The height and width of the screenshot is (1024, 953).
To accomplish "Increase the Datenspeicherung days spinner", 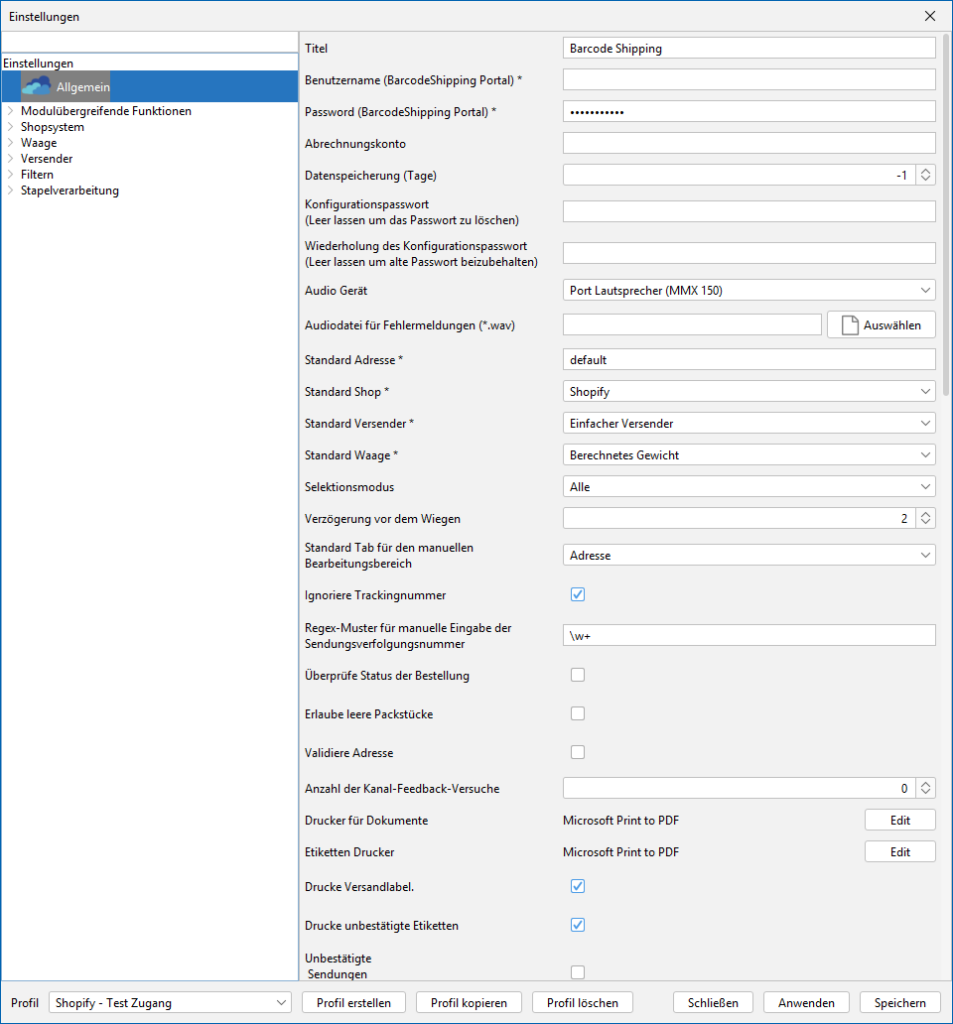I will click(926, 171).
